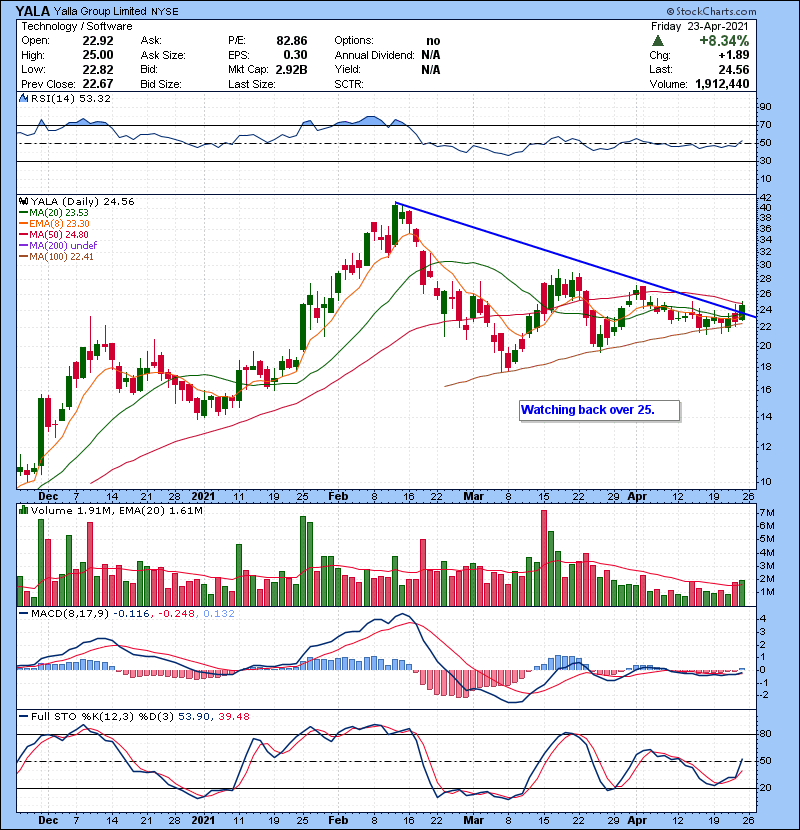Click the SCTR label
This screenshot has width=800, height=830.
tap(349, 84)
